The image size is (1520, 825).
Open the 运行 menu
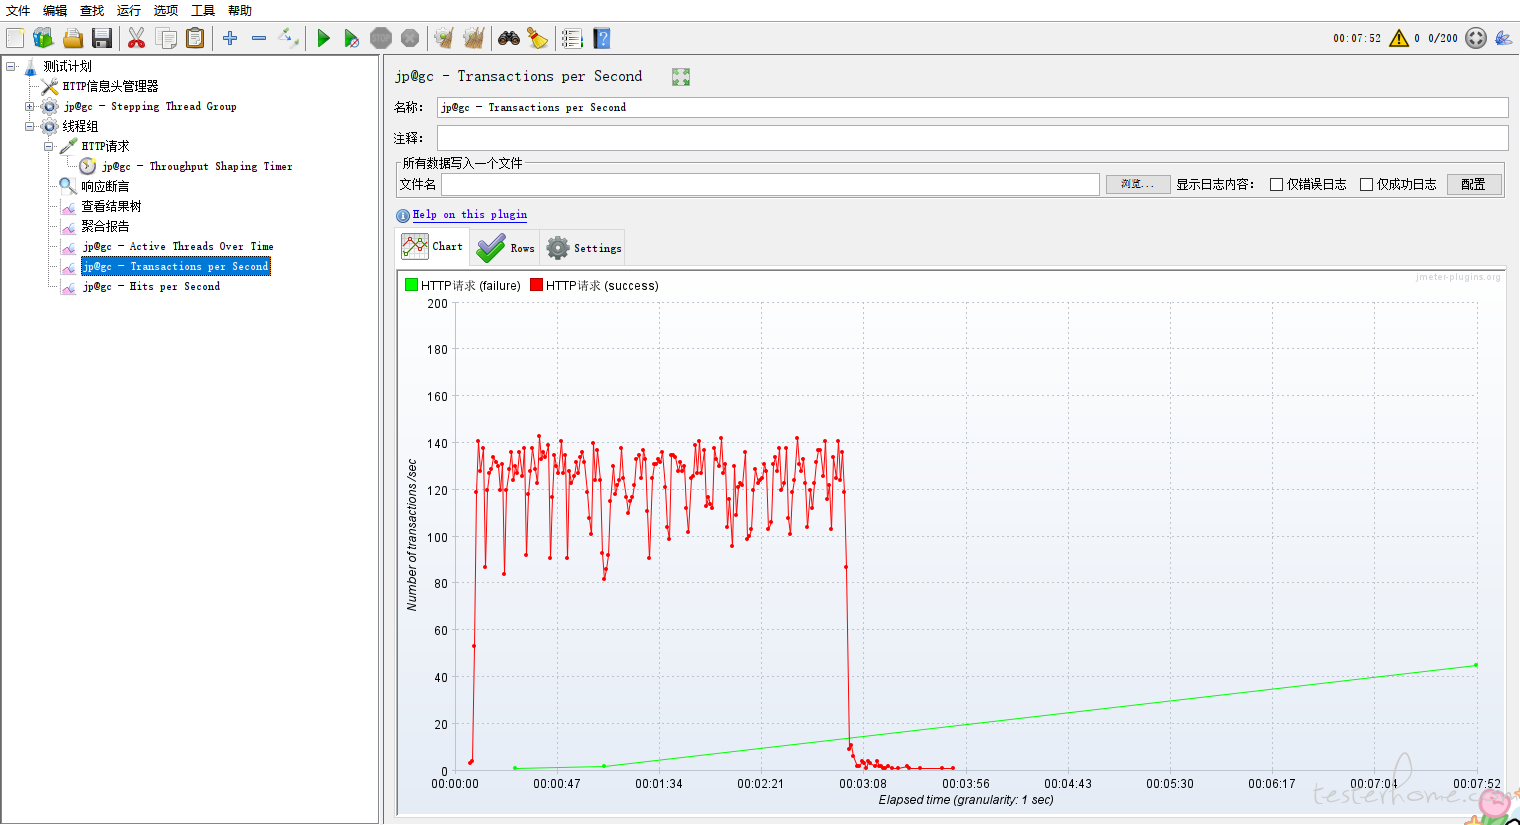pos(129,10)
